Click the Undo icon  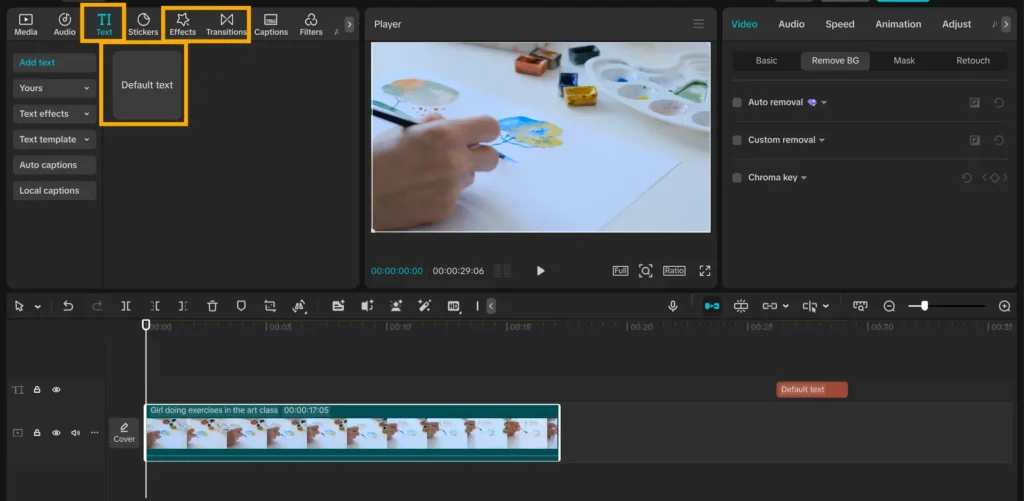pyautogui.click(x=68, y=306)
